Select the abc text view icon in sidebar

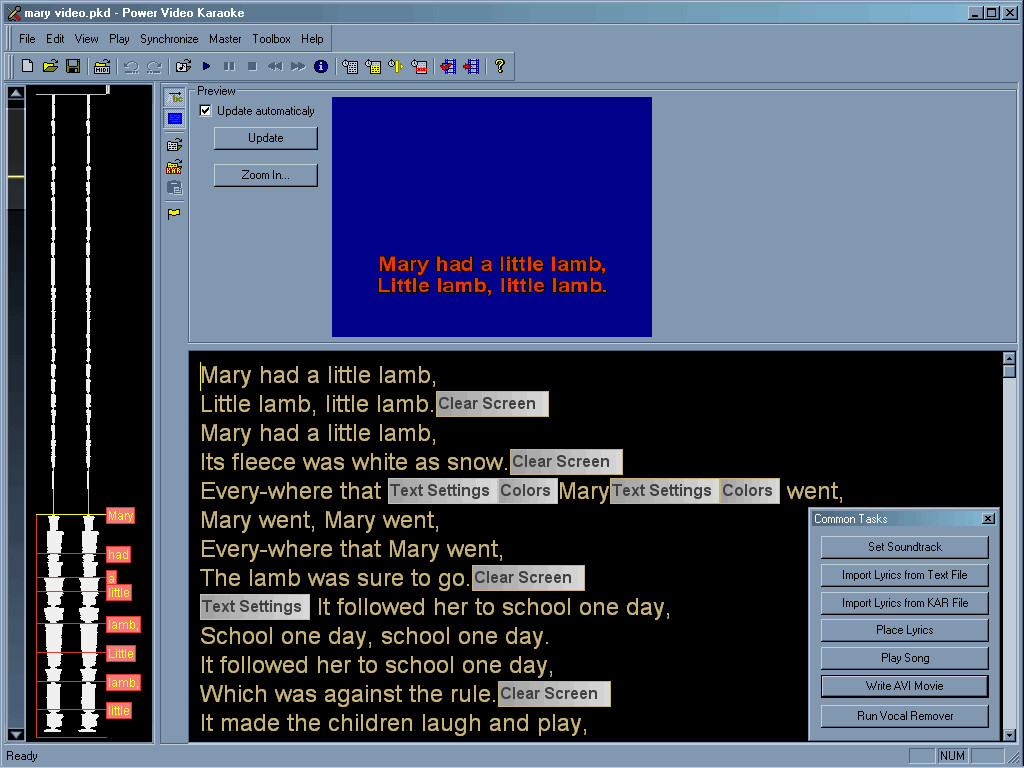coord(174,98)
